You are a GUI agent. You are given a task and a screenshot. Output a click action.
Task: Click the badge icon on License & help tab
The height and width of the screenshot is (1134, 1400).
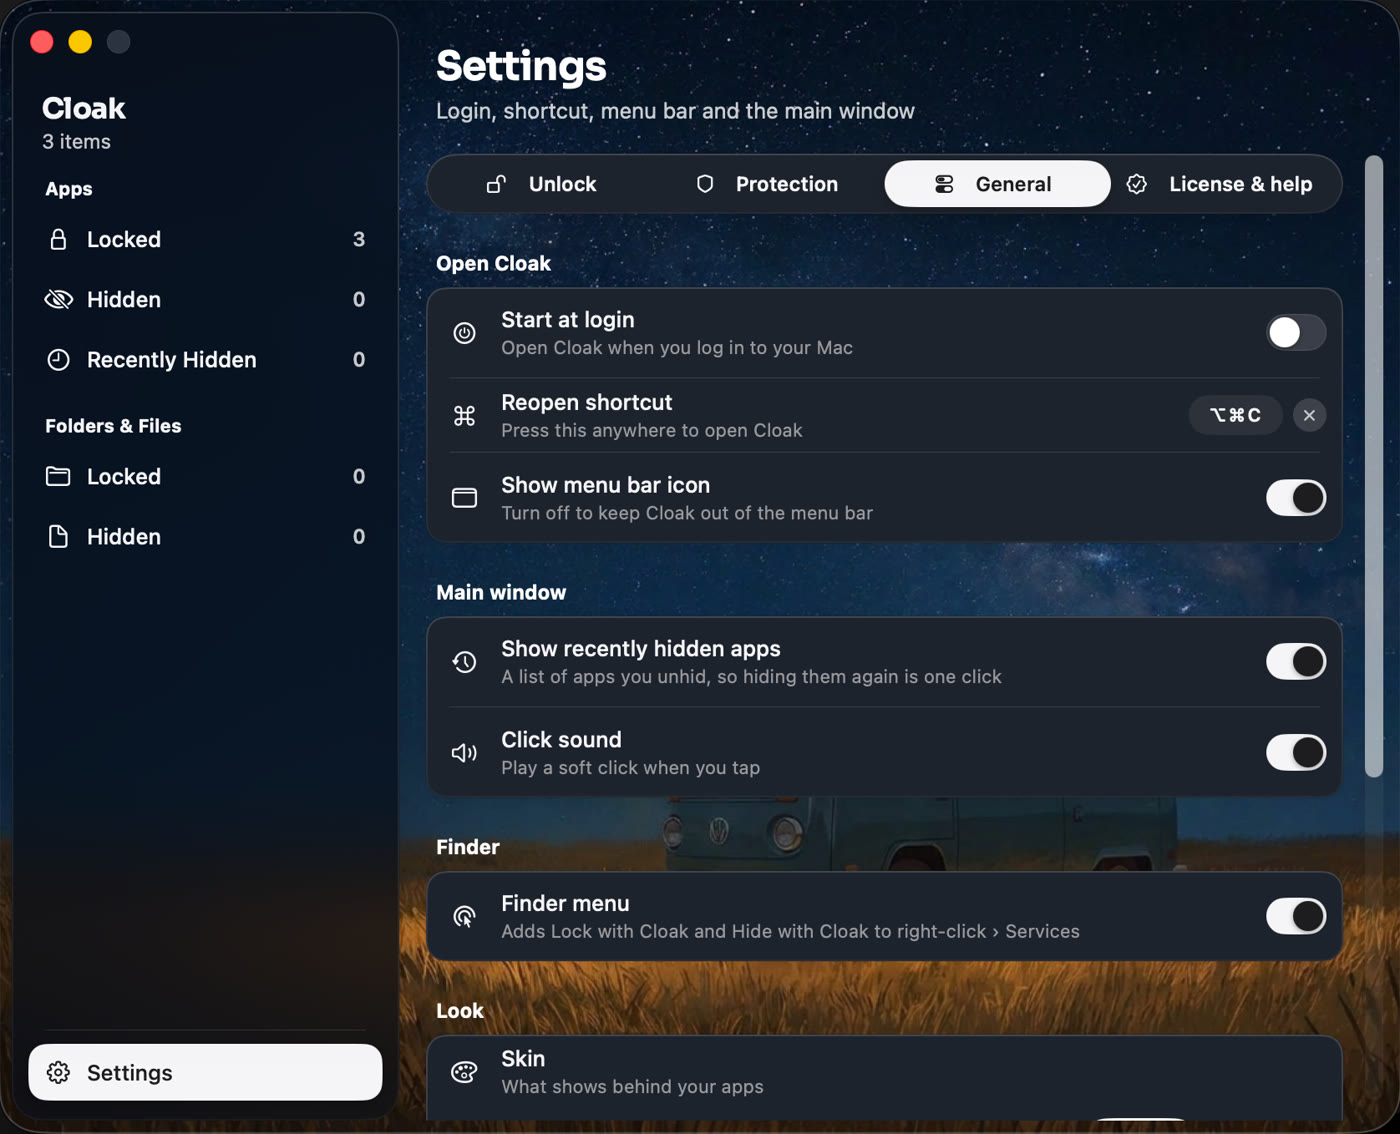(1137, 184)
